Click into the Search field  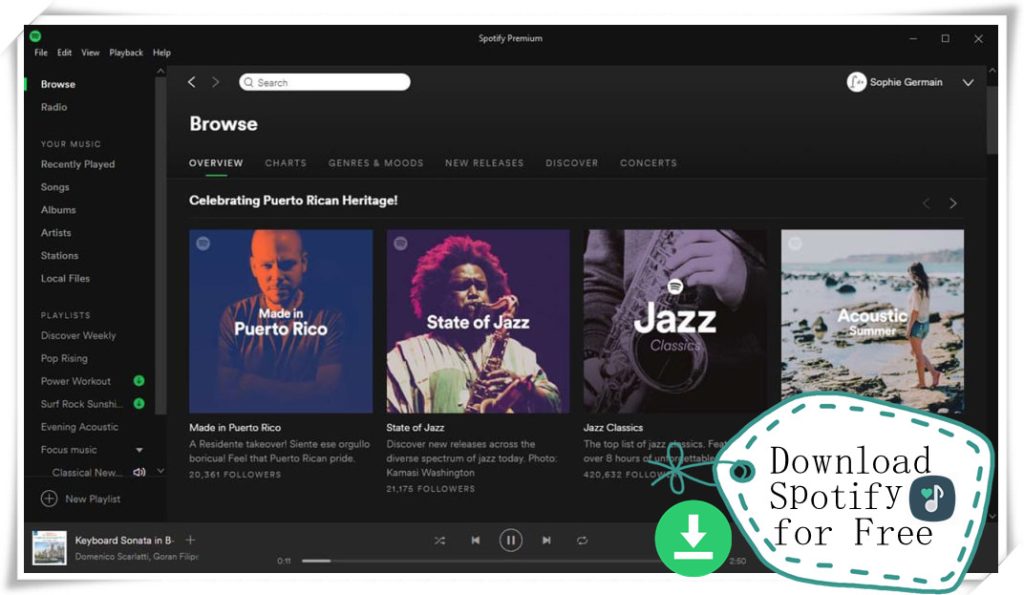point(325,82)
